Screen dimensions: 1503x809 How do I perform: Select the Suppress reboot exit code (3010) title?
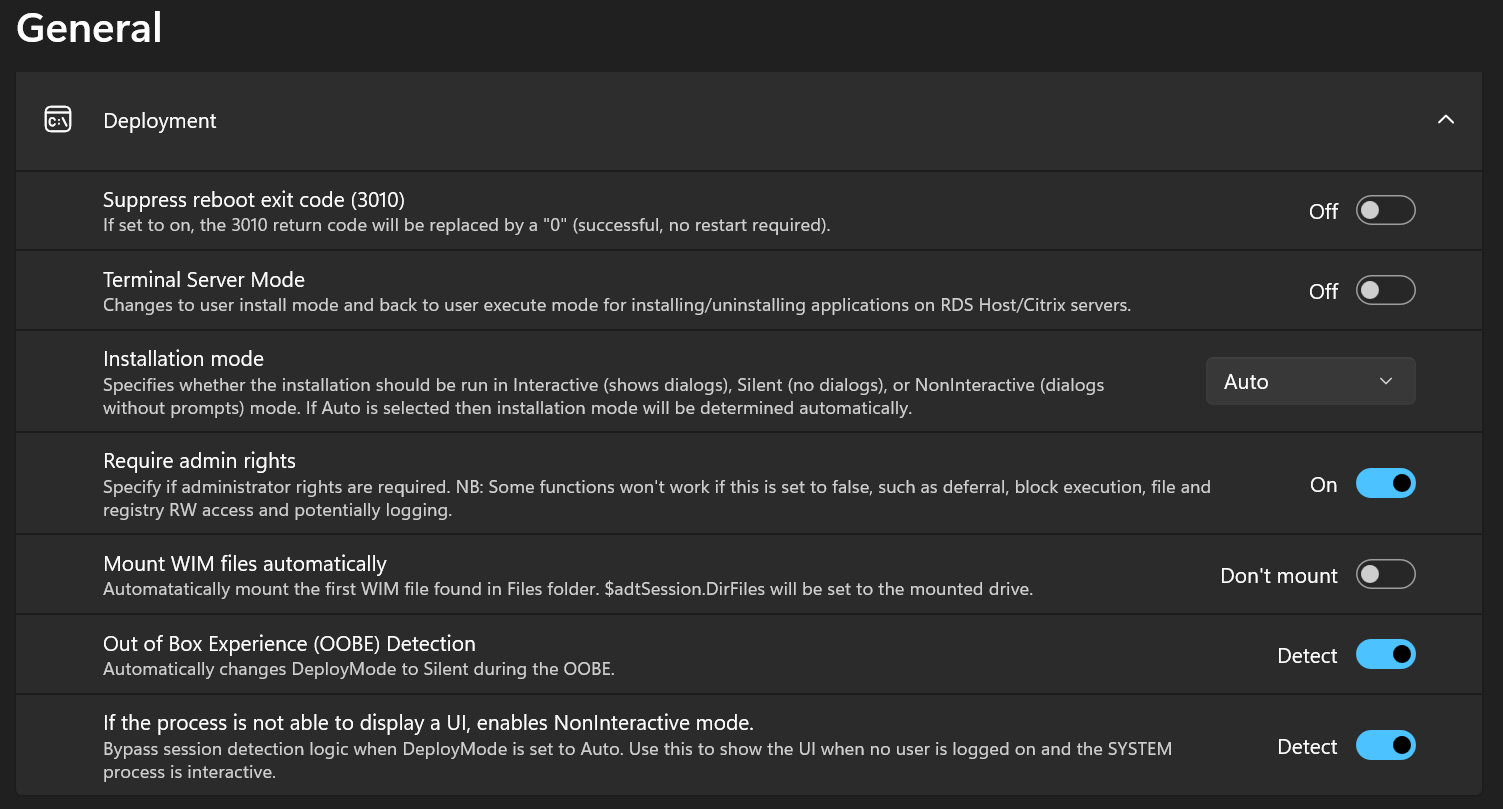coord(254,199)
